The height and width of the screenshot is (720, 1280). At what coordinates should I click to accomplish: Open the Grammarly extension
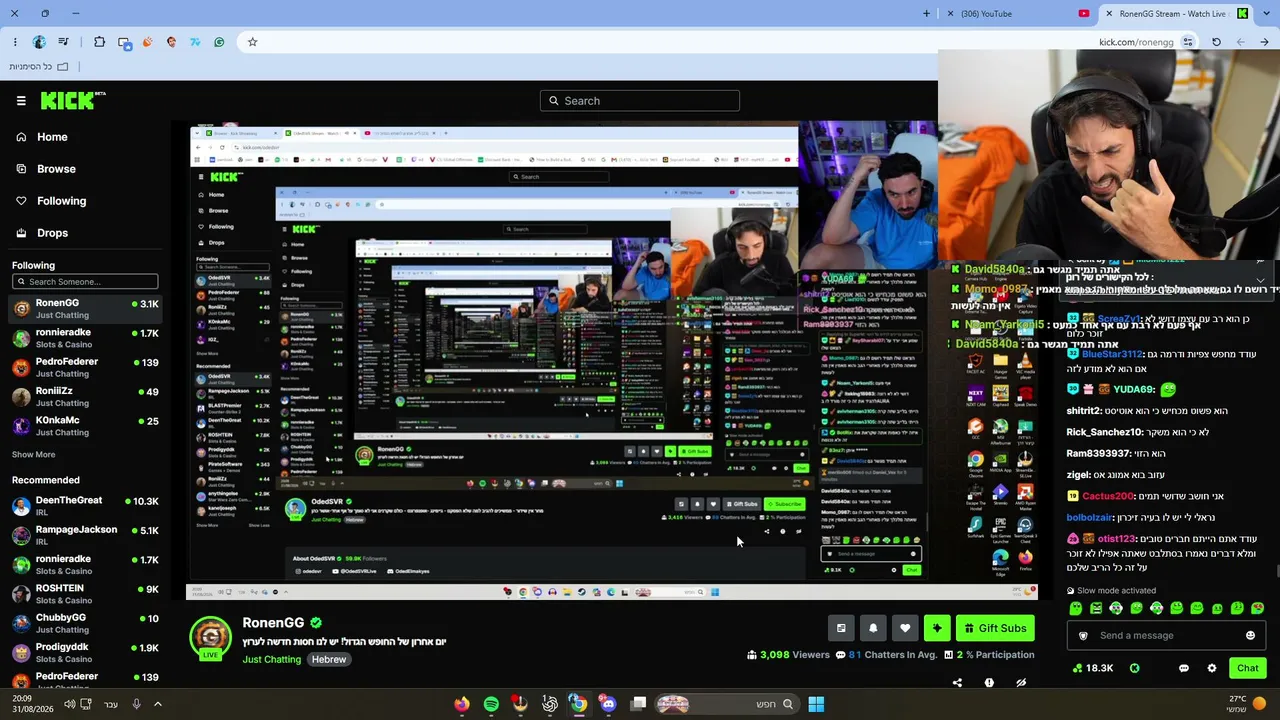[x=219, y=42]
